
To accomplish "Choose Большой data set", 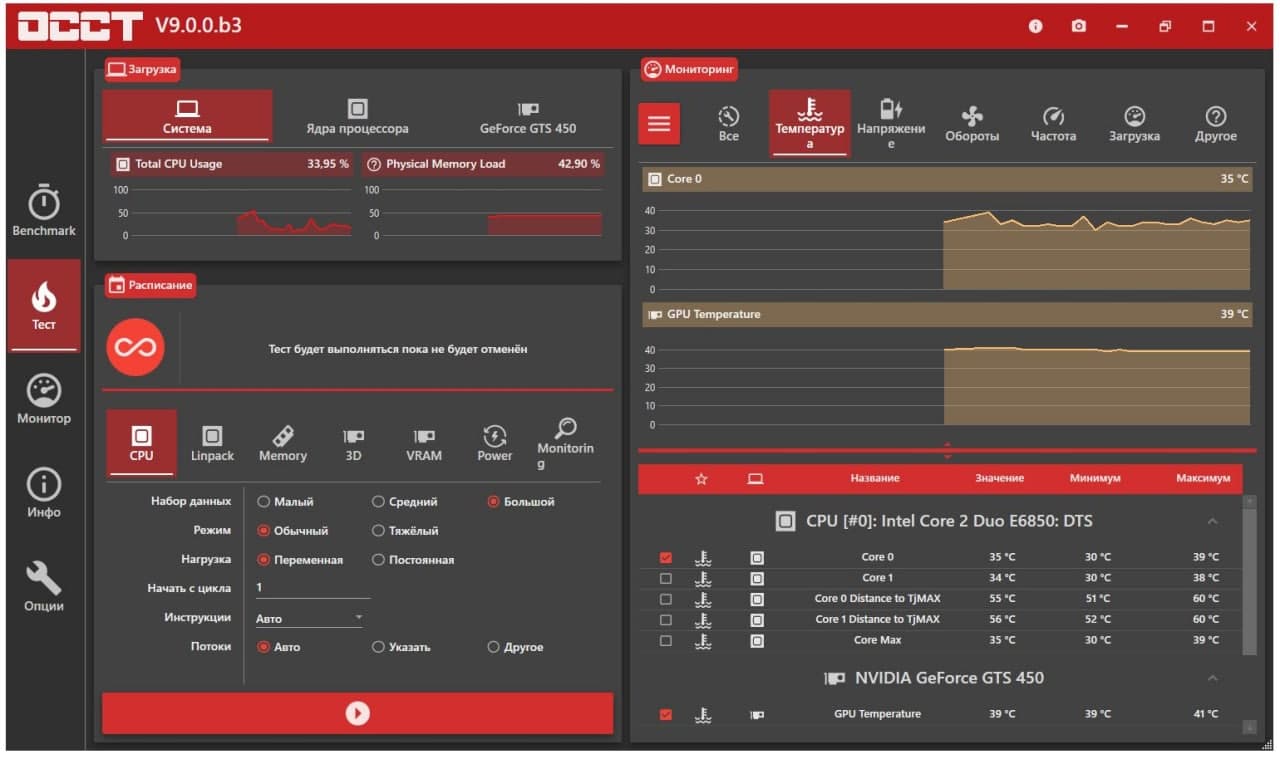I will [521, 502].
